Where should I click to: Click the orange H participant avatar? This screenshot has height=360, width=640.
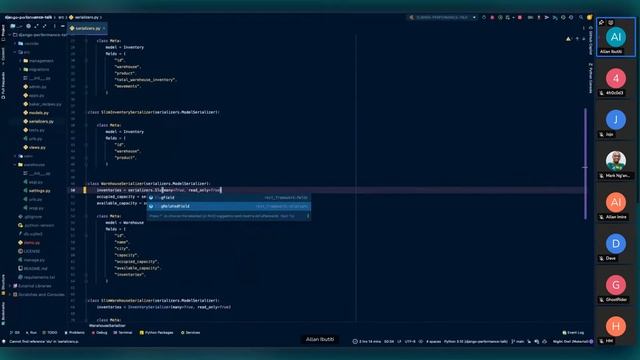click(x=616, y=326)
